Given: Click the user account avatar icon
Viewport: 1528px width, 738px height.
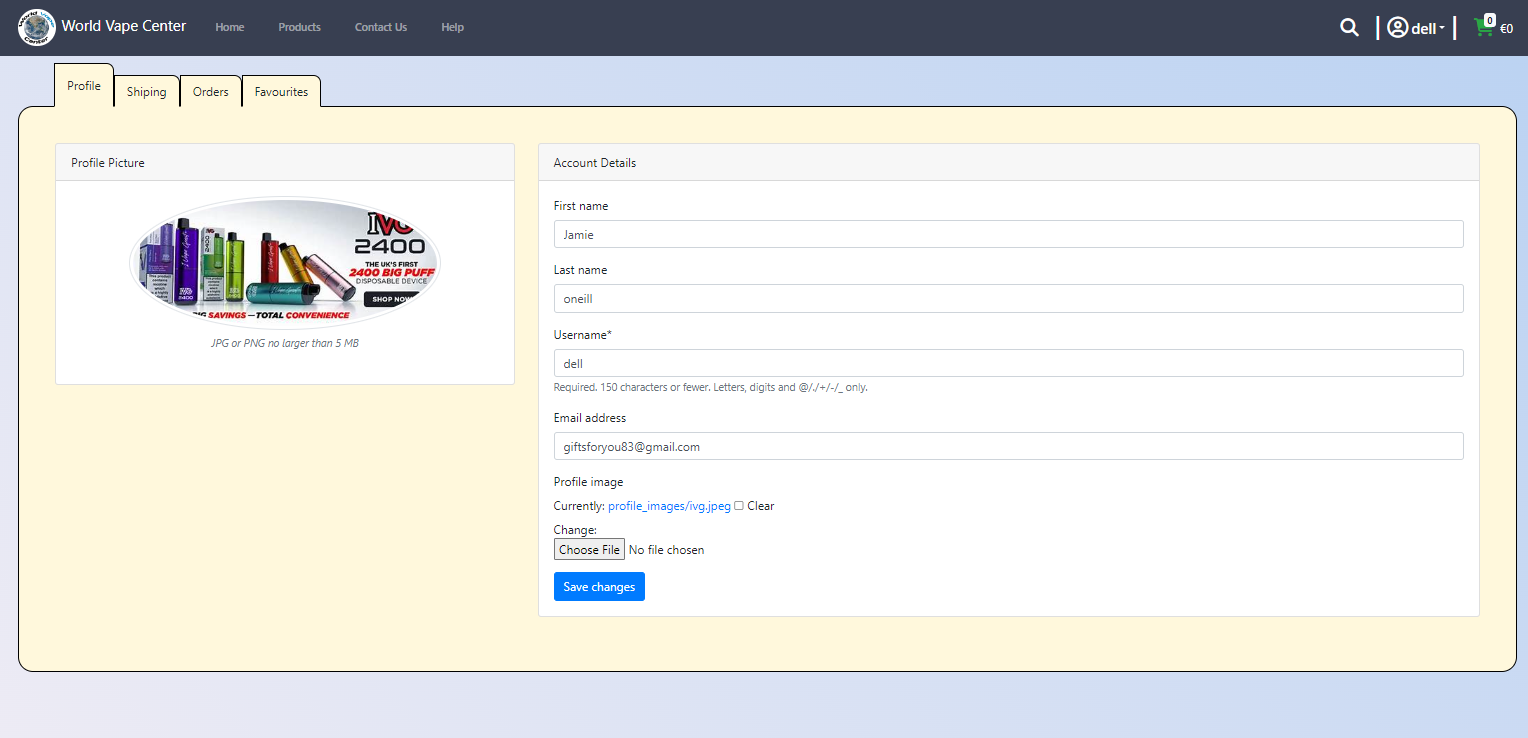Looking at the screenshot, I should [1397, 28].
